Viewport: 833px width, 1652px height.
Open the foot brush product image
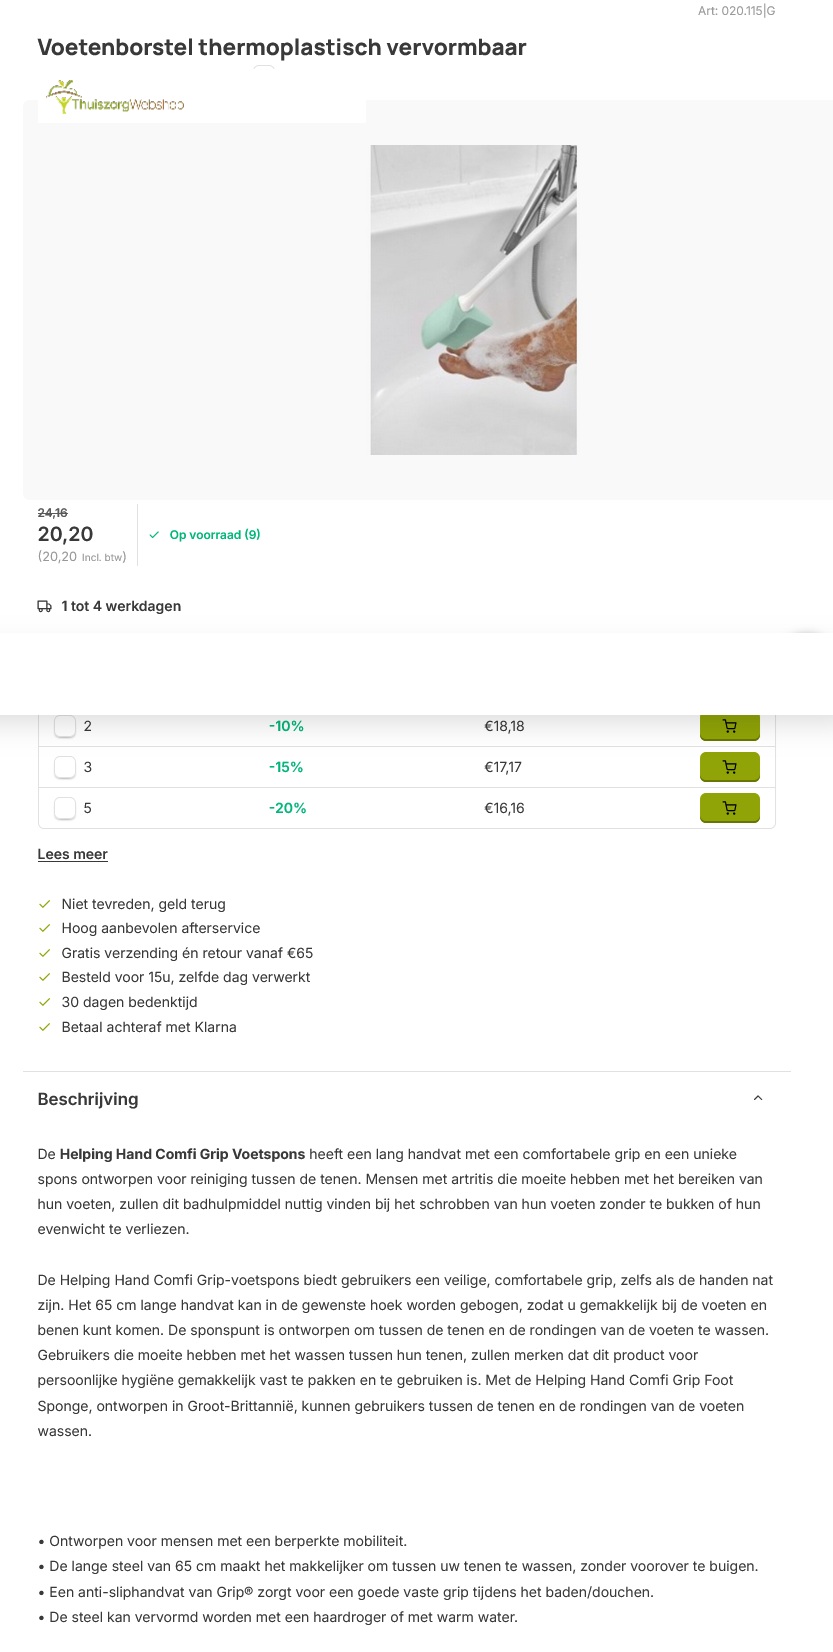click(x=473, y=300)
